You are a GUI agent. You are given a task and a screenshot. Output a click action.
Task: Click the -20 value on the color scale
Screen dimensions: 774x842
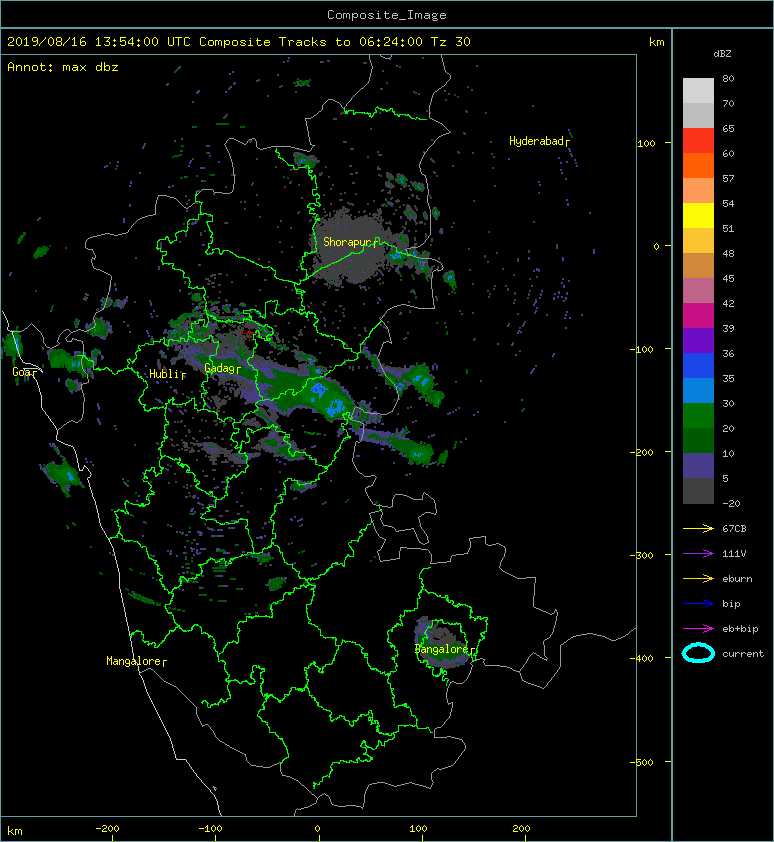click(x=731, y=503)
